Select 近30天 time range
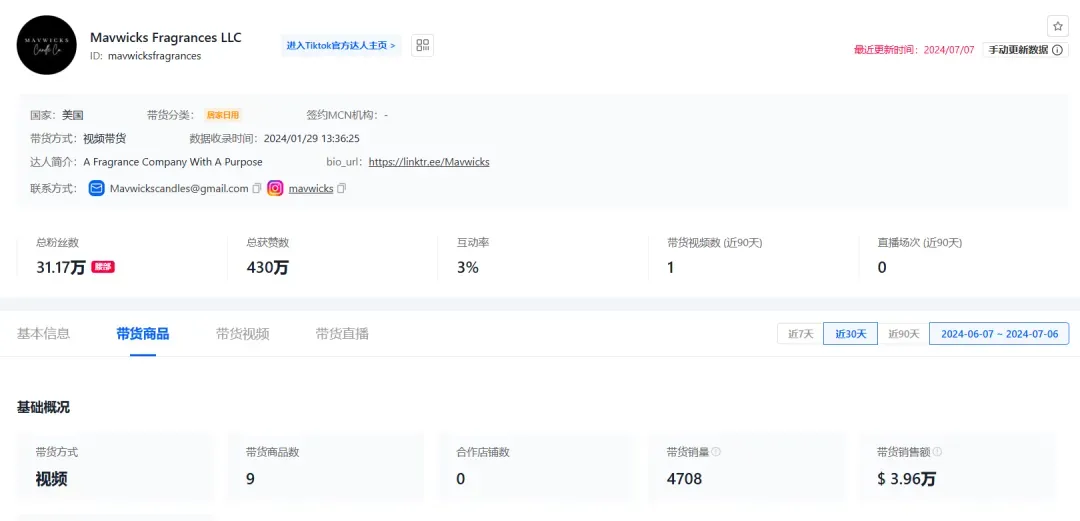The image size is (1080, 521). click(x=851, y=334)
